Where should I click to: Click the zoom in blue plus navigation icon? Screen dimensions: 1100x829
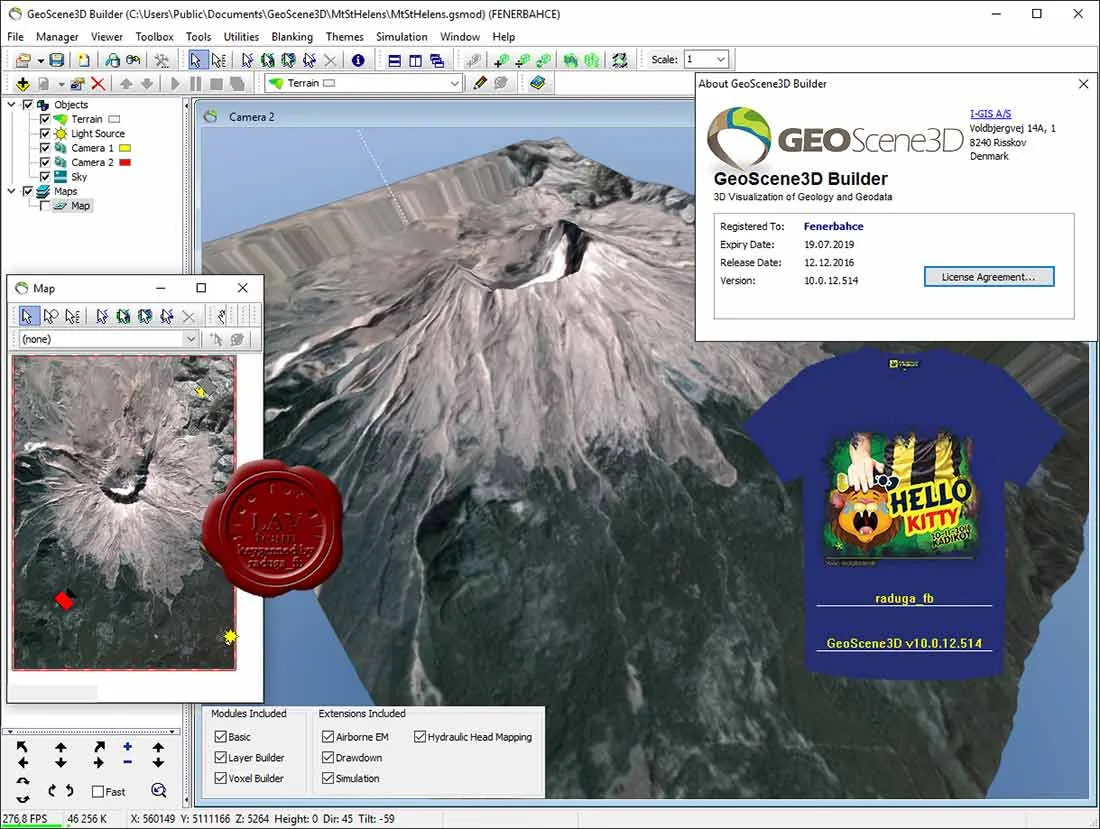pyautogui.click(x=127, y=747)
